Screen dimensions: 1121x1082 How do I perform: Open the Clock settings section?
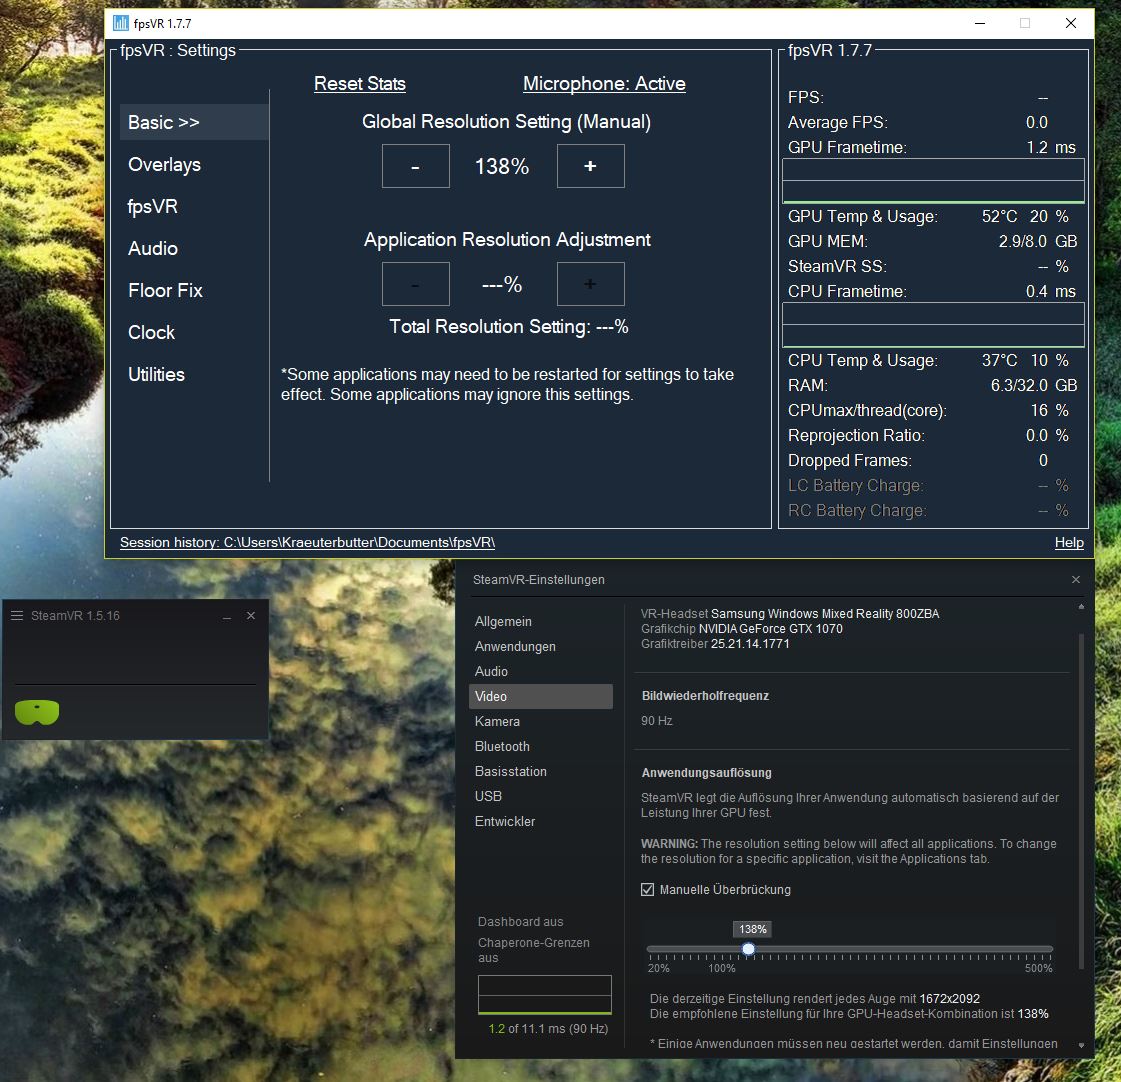click(151, 333)
